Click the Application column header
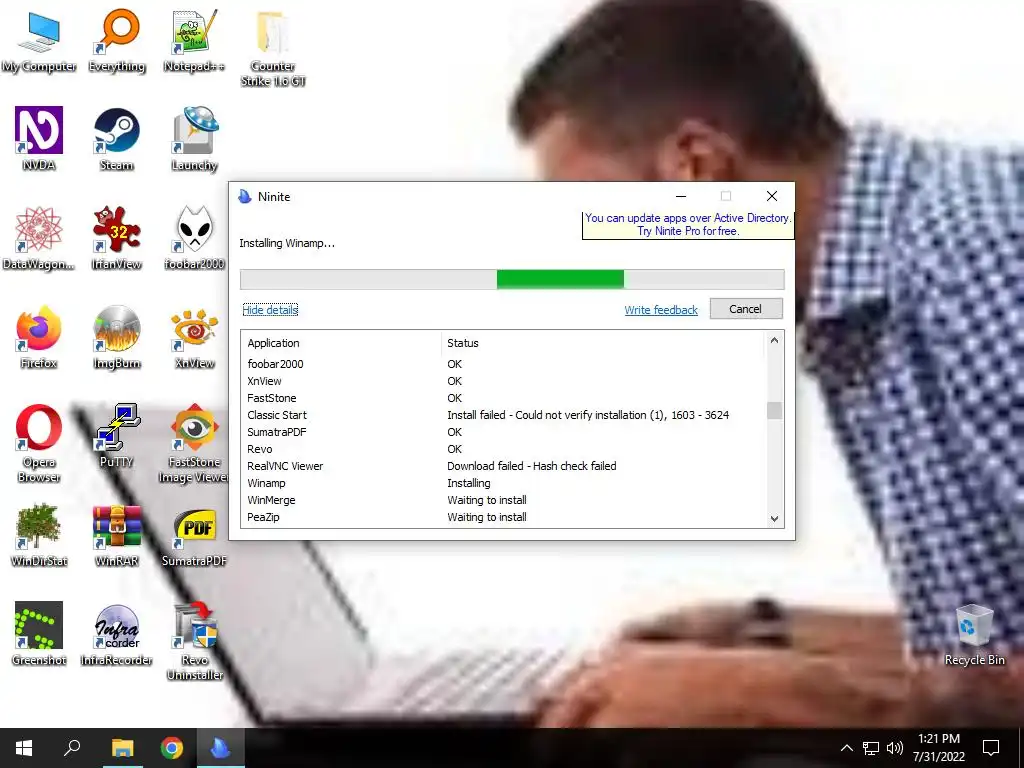1024x768 pixels. point(341,343)
